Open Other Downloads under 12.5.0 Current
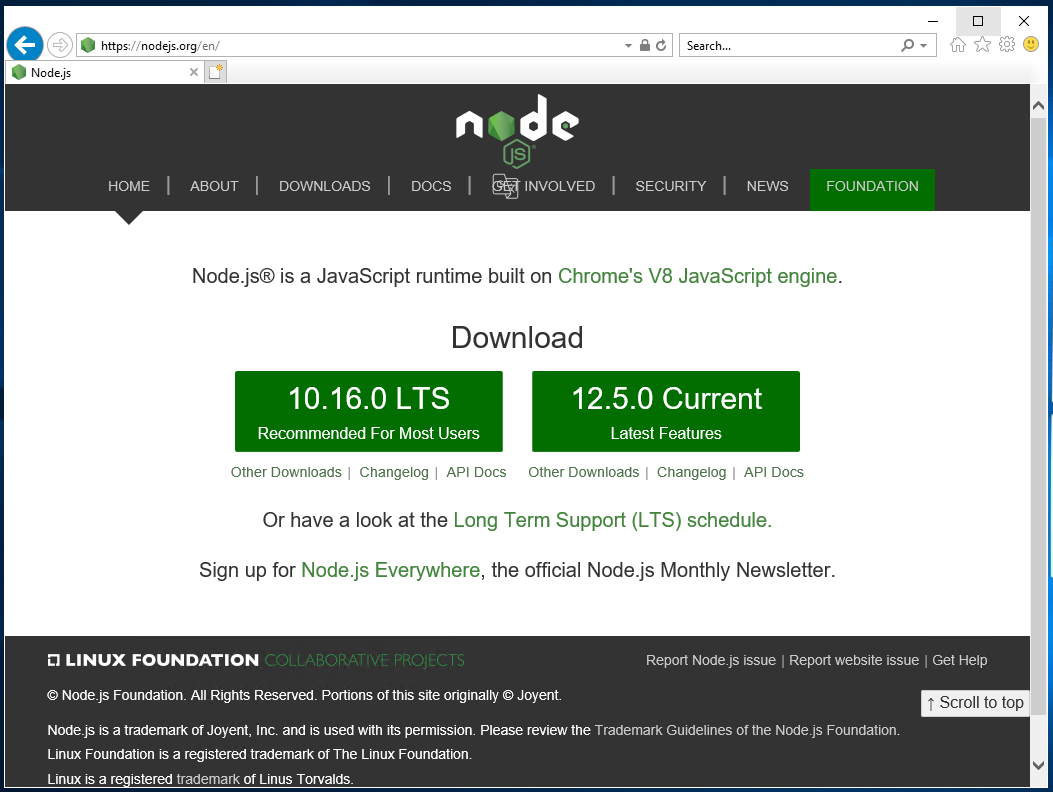Image resolution: width=1053 pixels, height=792 pixels. pos(584,472)
